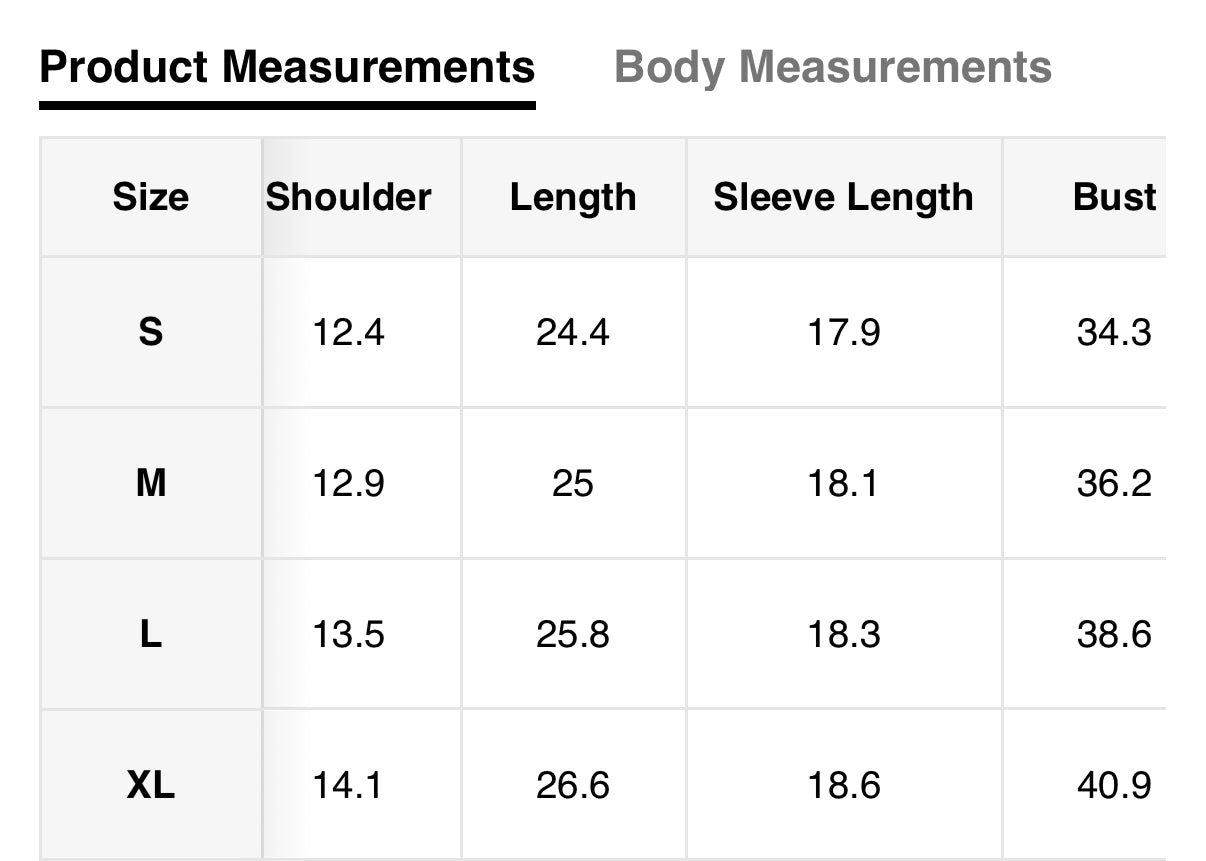1206x861 pixels.
Task: Click the Size column header
Action: 150,197
